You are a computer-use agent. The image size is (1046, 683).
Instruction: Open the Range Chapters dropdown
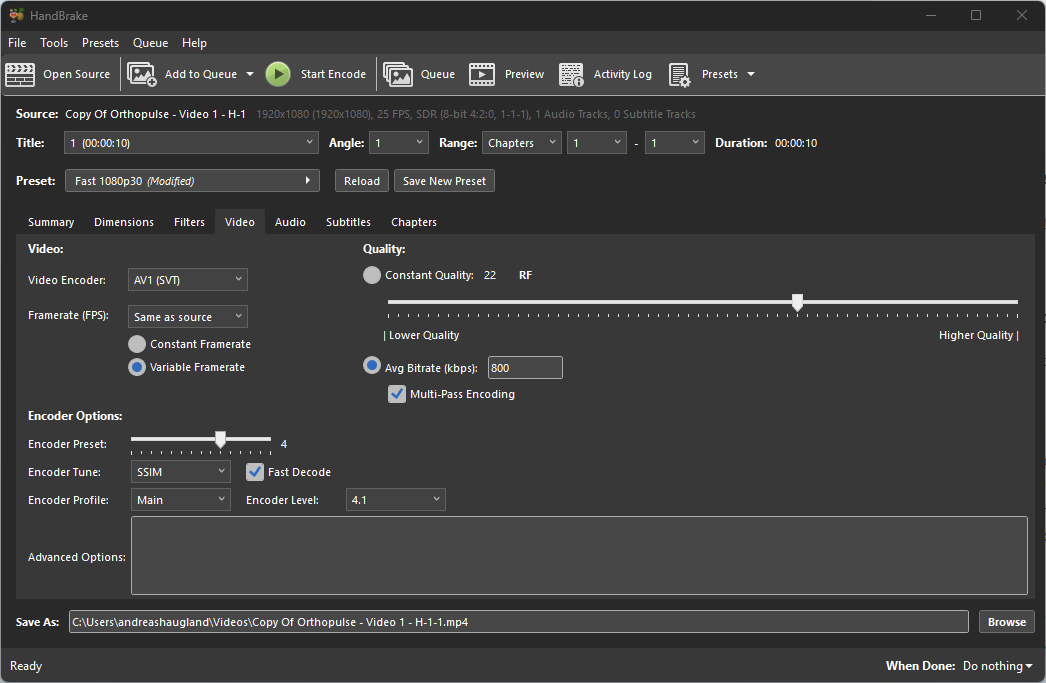(522, 143)
